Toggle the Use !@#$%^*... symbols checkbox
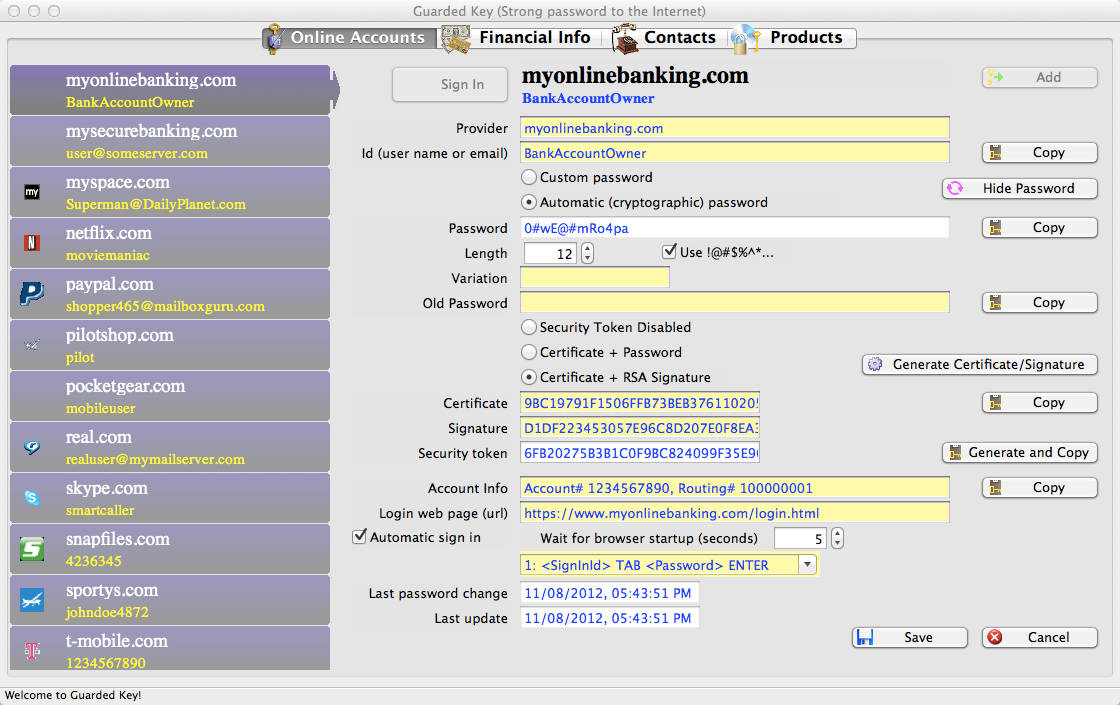The image size is (1120, 705). coord(669,251)
